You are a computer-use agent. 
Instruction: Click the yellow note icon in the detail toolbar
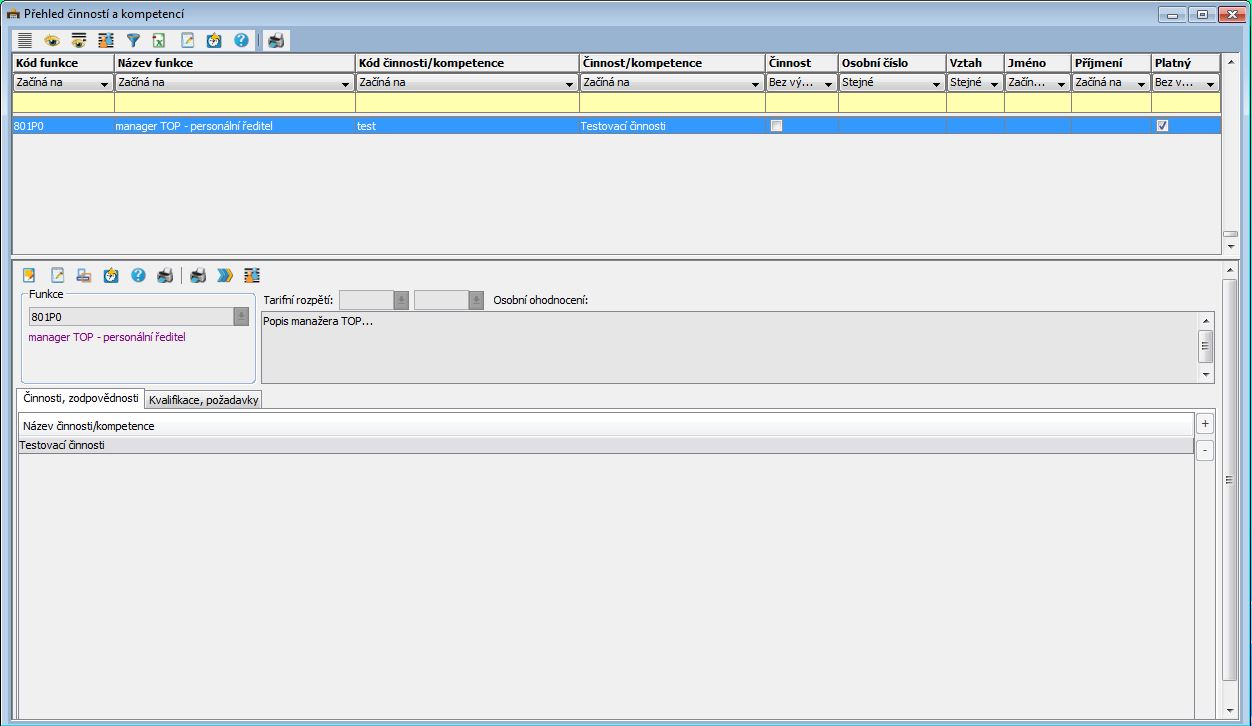click(29, 275)
